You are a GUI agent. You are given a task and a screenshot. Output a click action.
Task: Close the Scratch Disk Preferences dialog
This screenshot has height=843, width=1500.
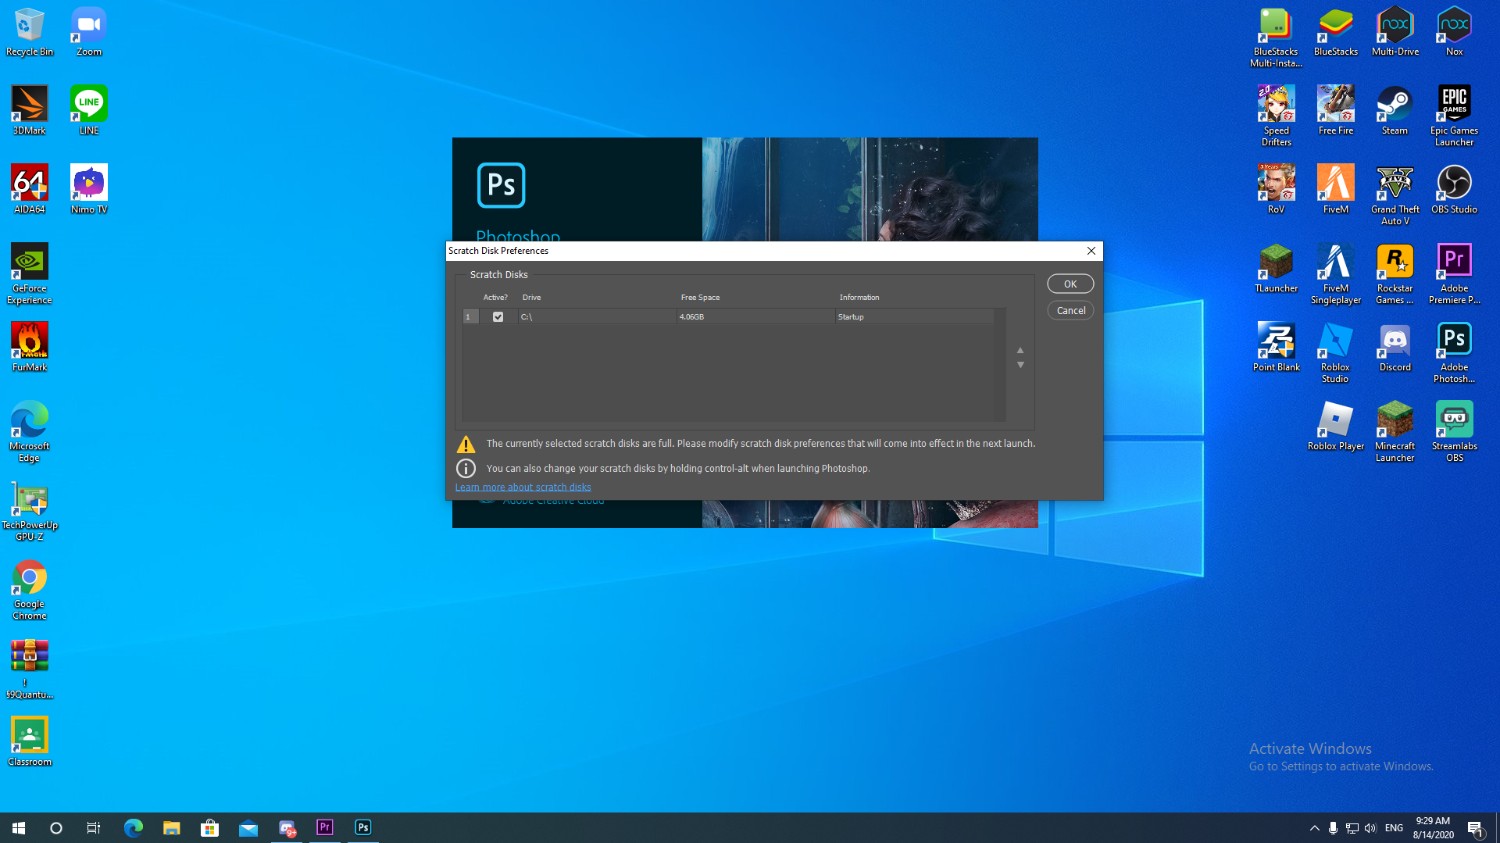point(1091,251)
